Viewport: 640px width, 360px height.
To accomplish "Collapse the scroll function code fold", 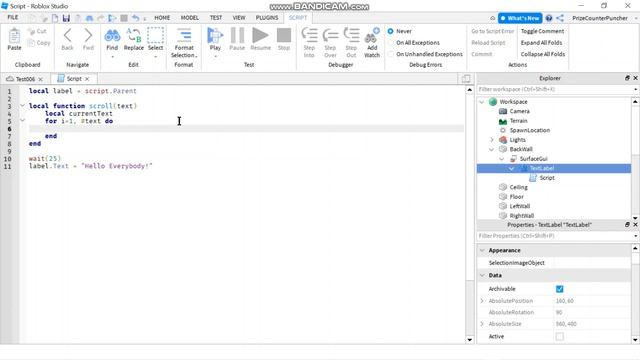I will coord(22,106).
